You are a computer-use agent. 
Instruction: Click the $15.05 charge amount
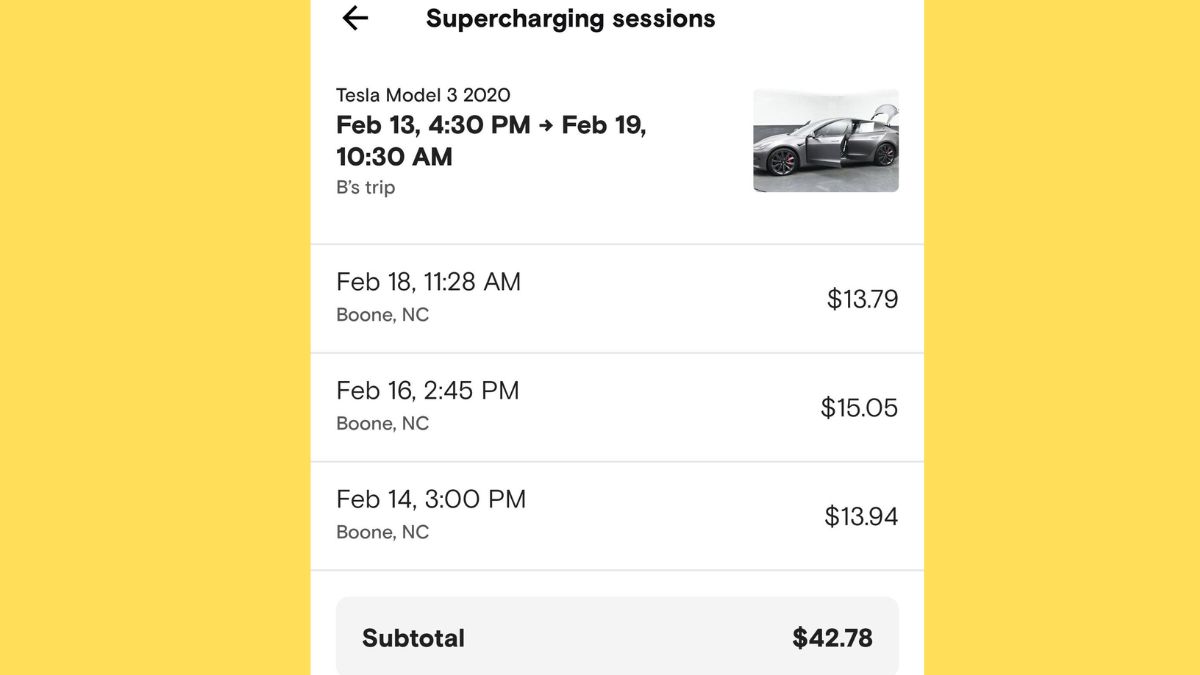tap(859, 408)
